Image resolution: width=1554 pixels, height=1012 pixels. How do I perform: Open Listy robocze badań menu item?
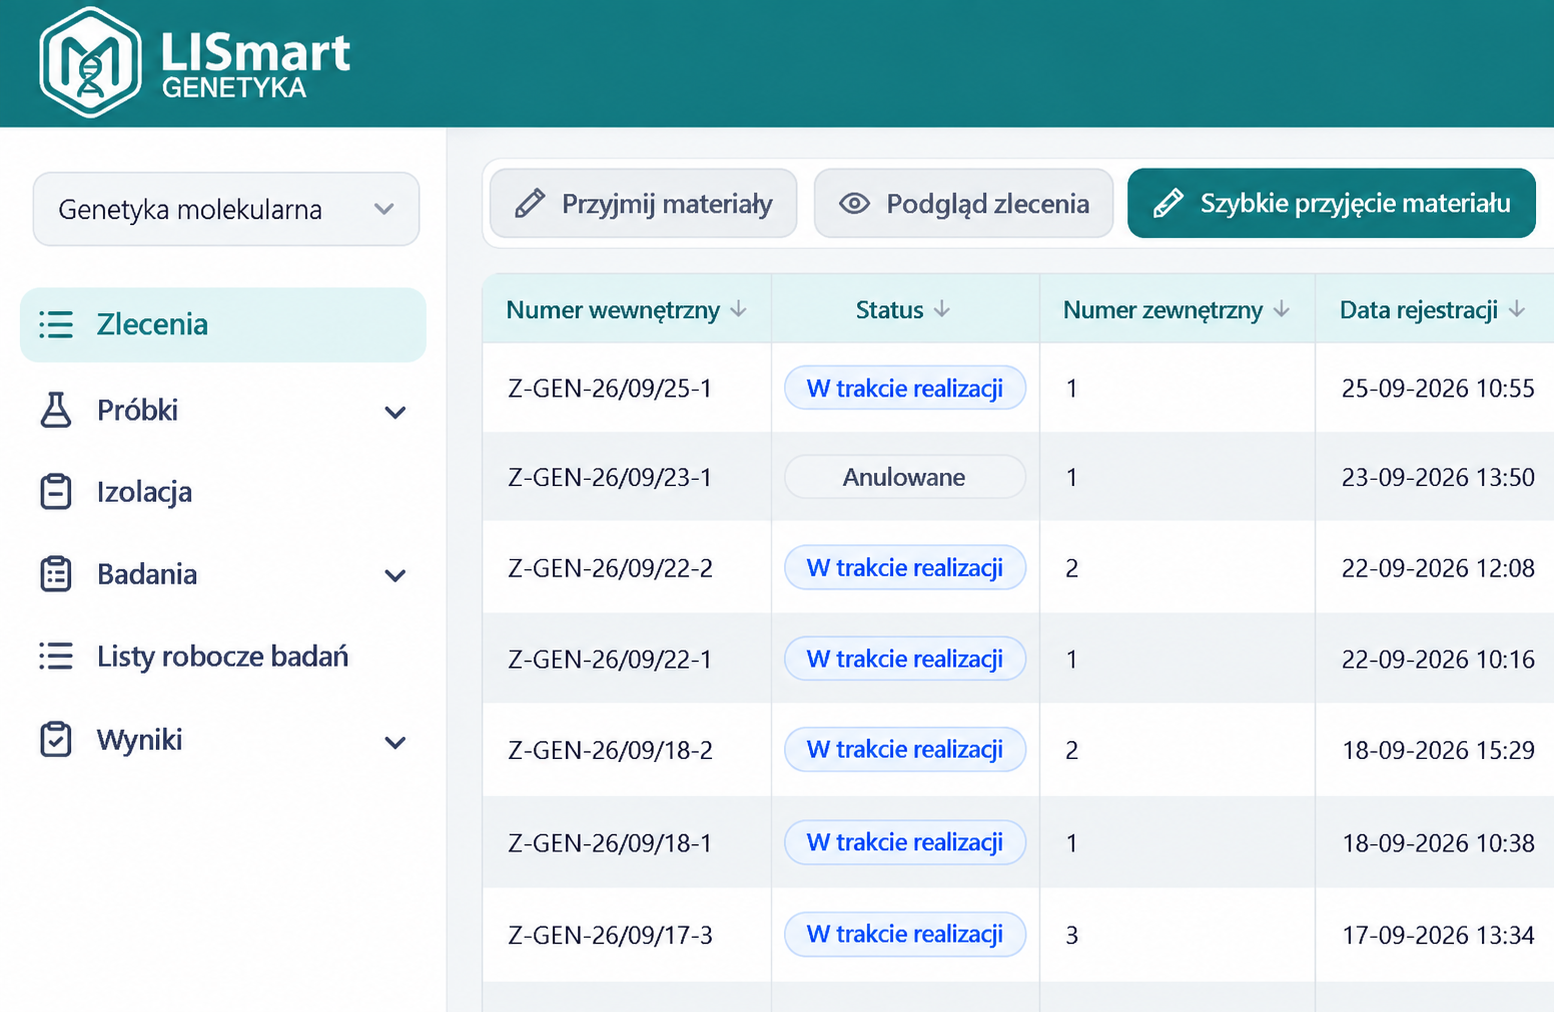pos(222,656)
